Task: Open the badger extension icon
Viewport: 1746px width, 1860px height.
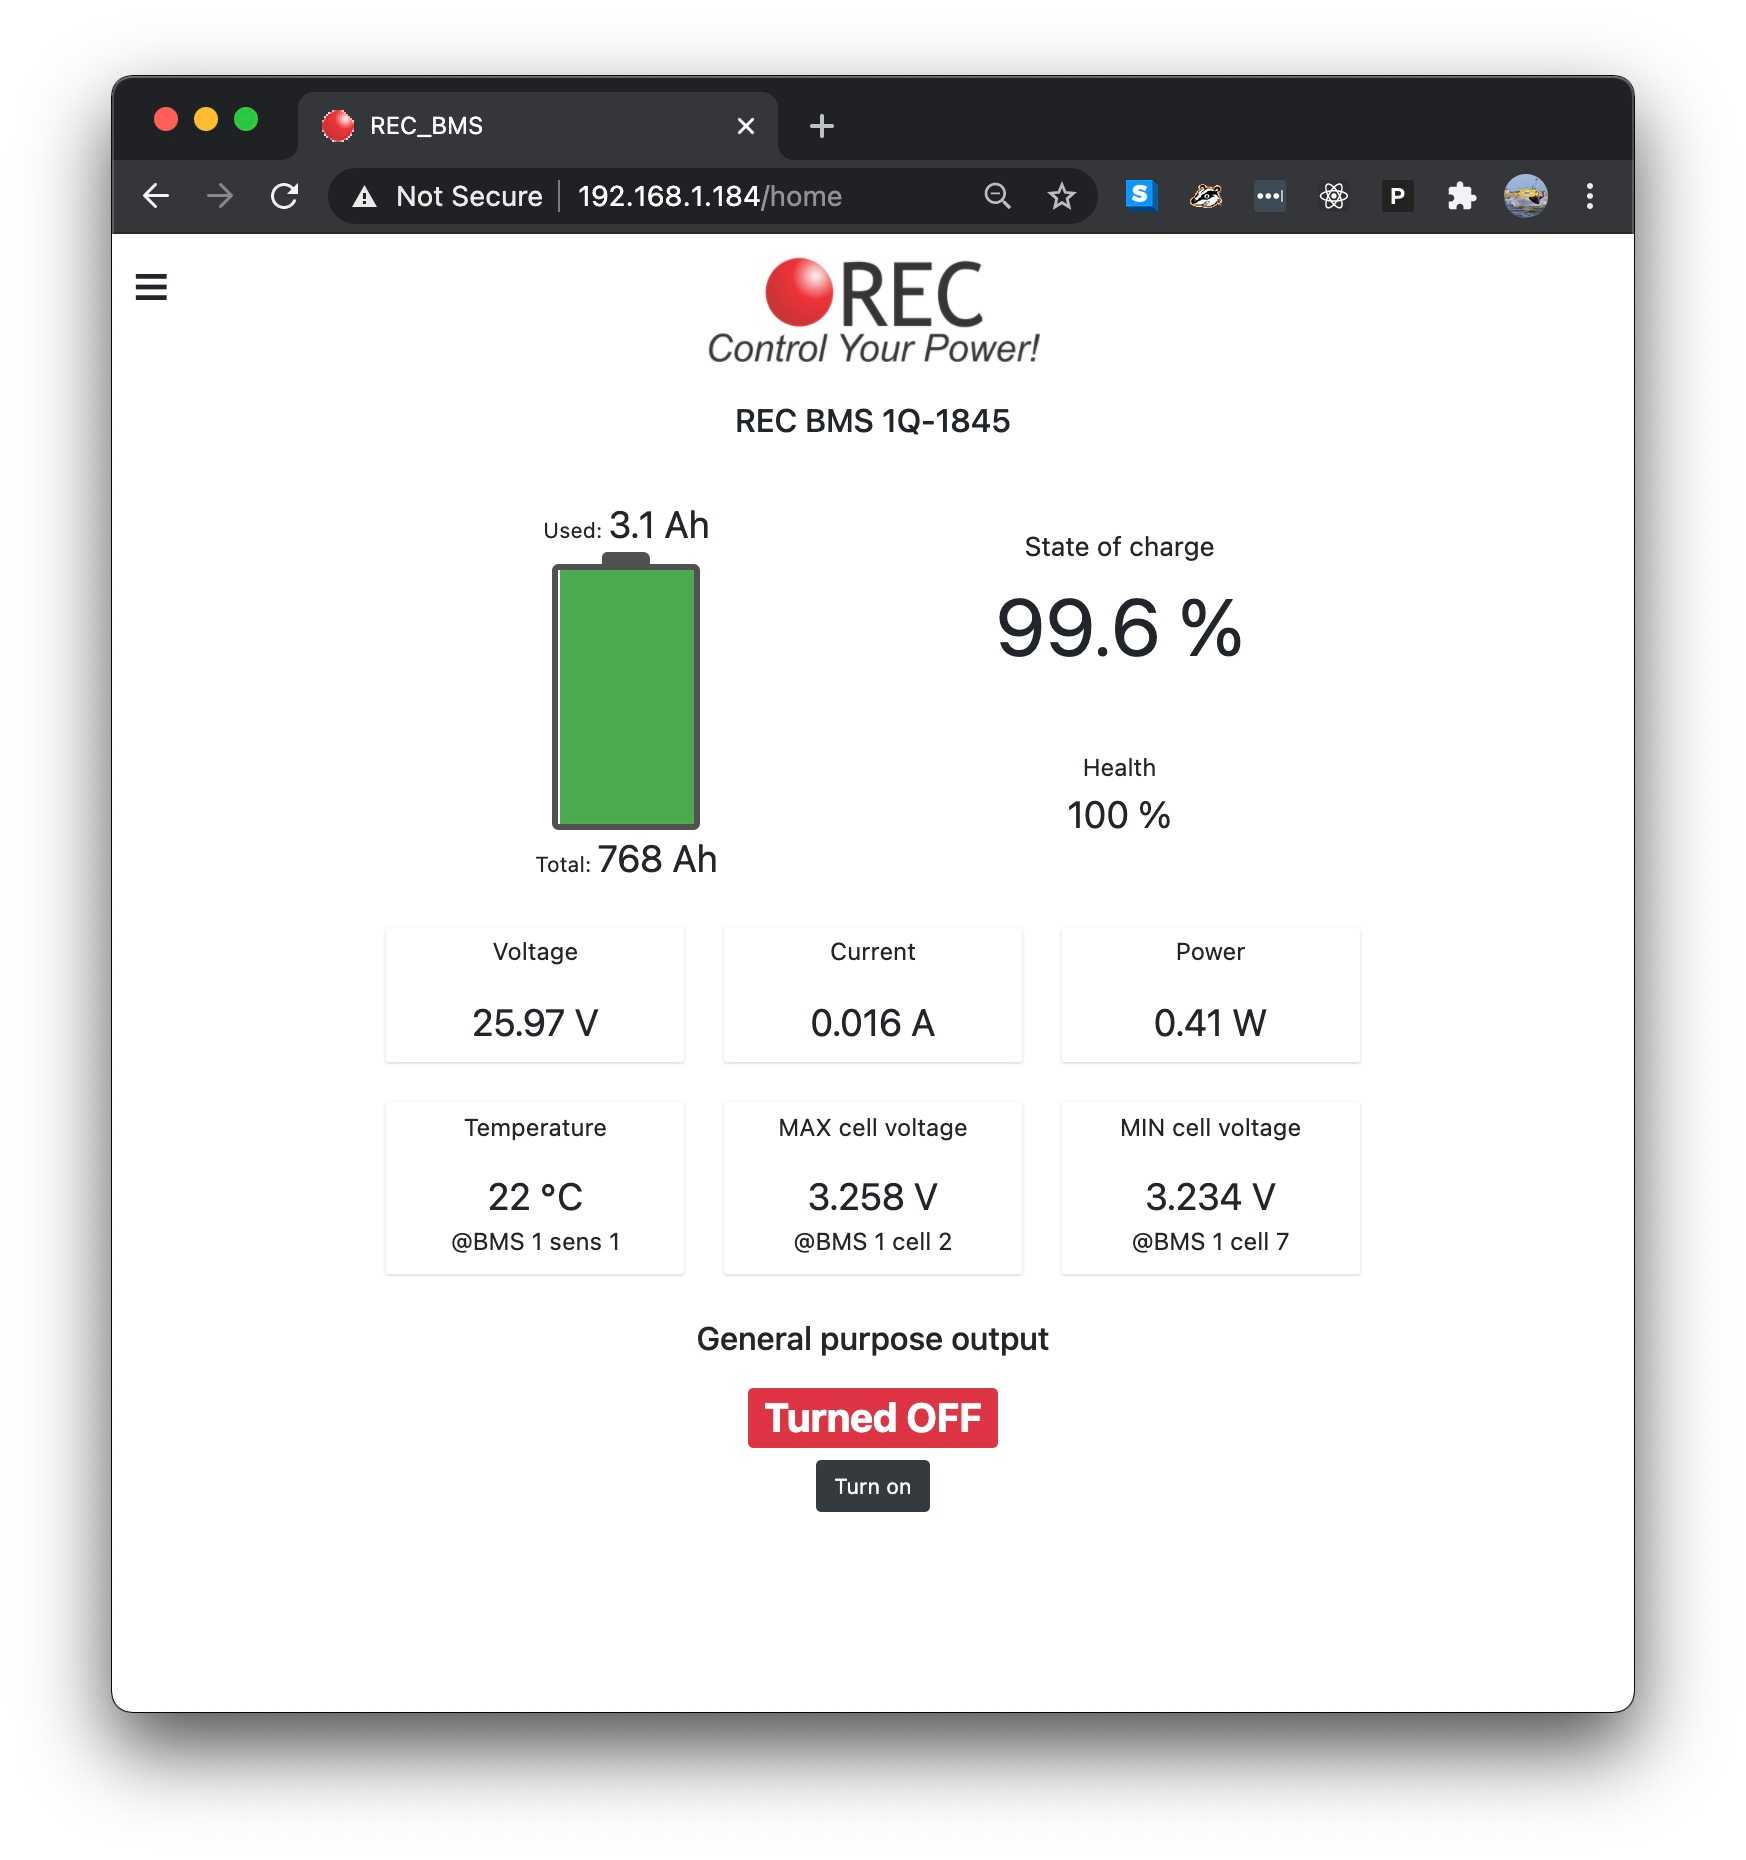Action: (x=1205, y=196)
